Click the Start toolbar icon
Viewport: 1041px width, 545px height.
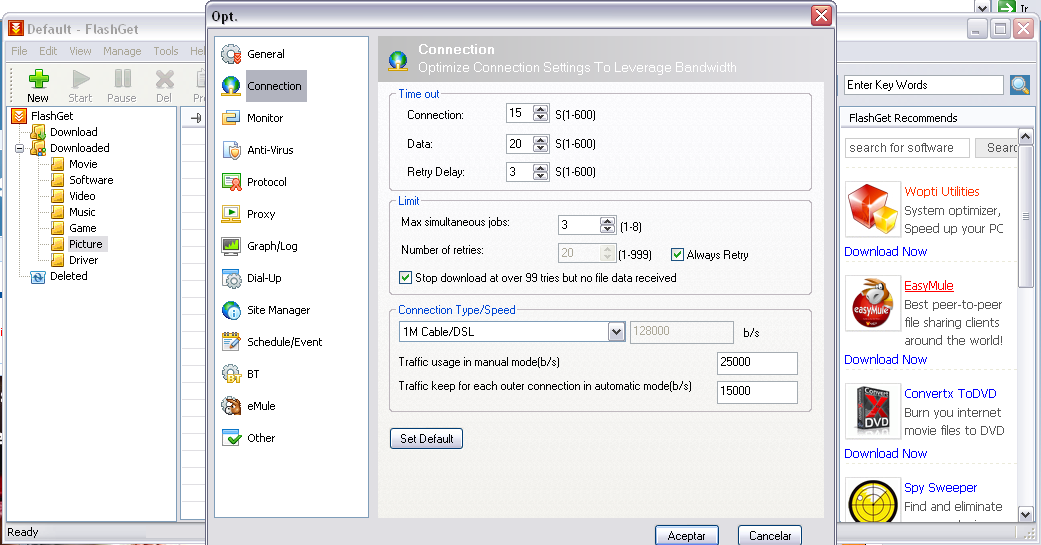point(80,79)
